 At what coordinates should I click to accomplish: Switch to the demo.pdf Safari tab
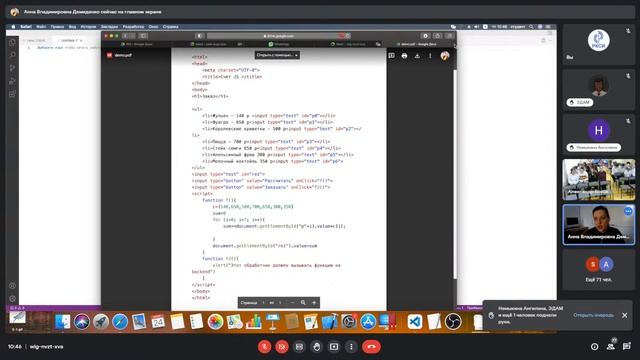tap(418, 44)
